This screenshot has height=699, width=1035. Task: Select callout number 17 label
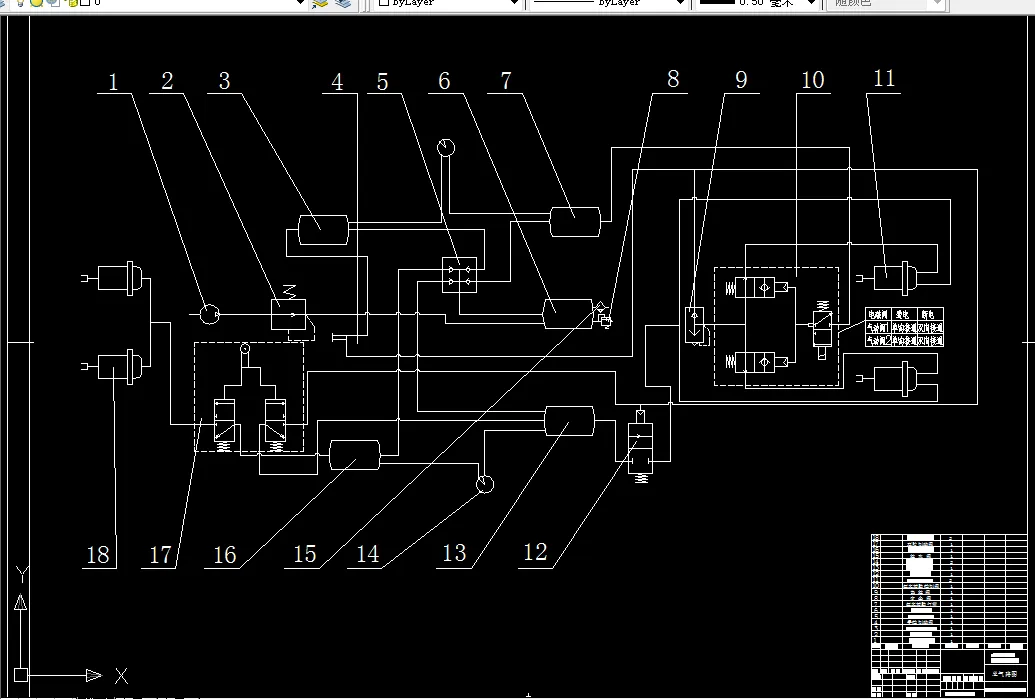[x=160, y=554]
